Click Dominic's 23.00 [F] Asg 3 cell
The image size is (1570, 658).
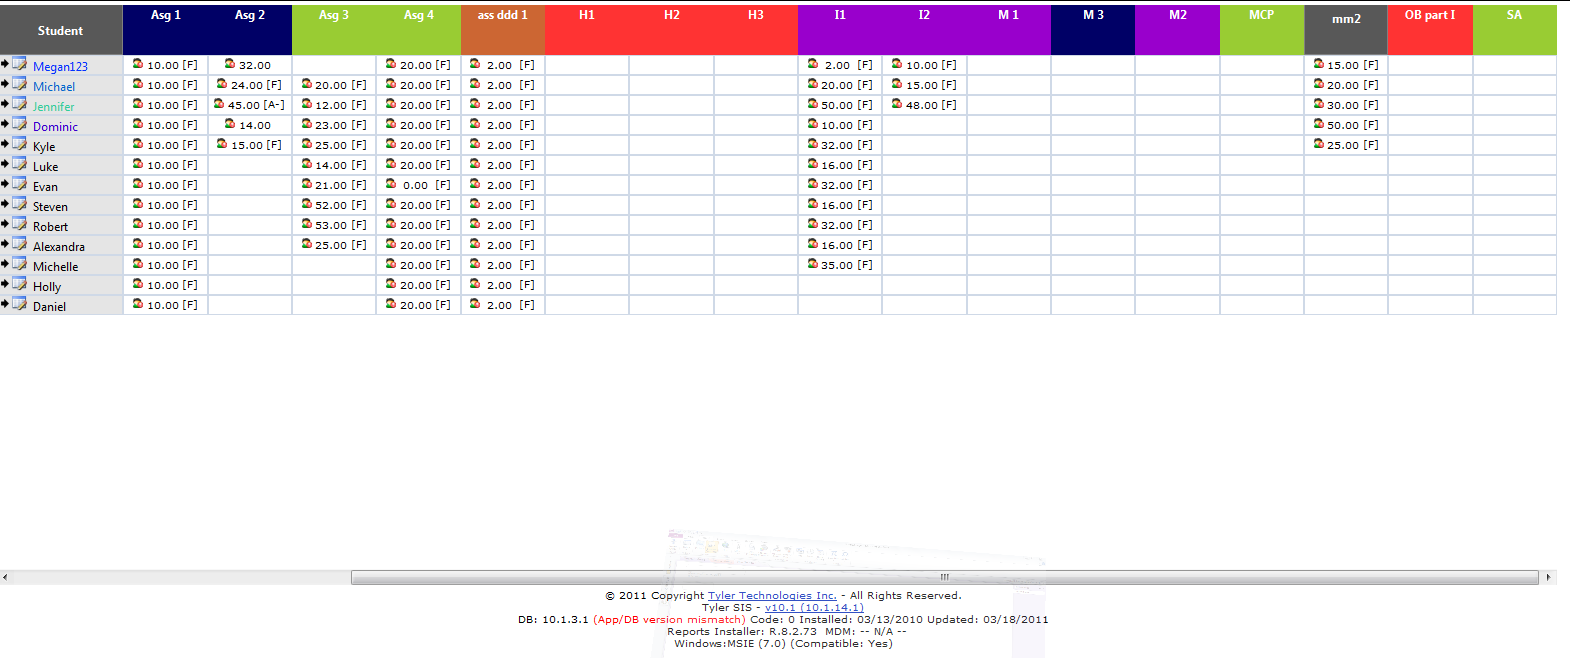point(334,125)
